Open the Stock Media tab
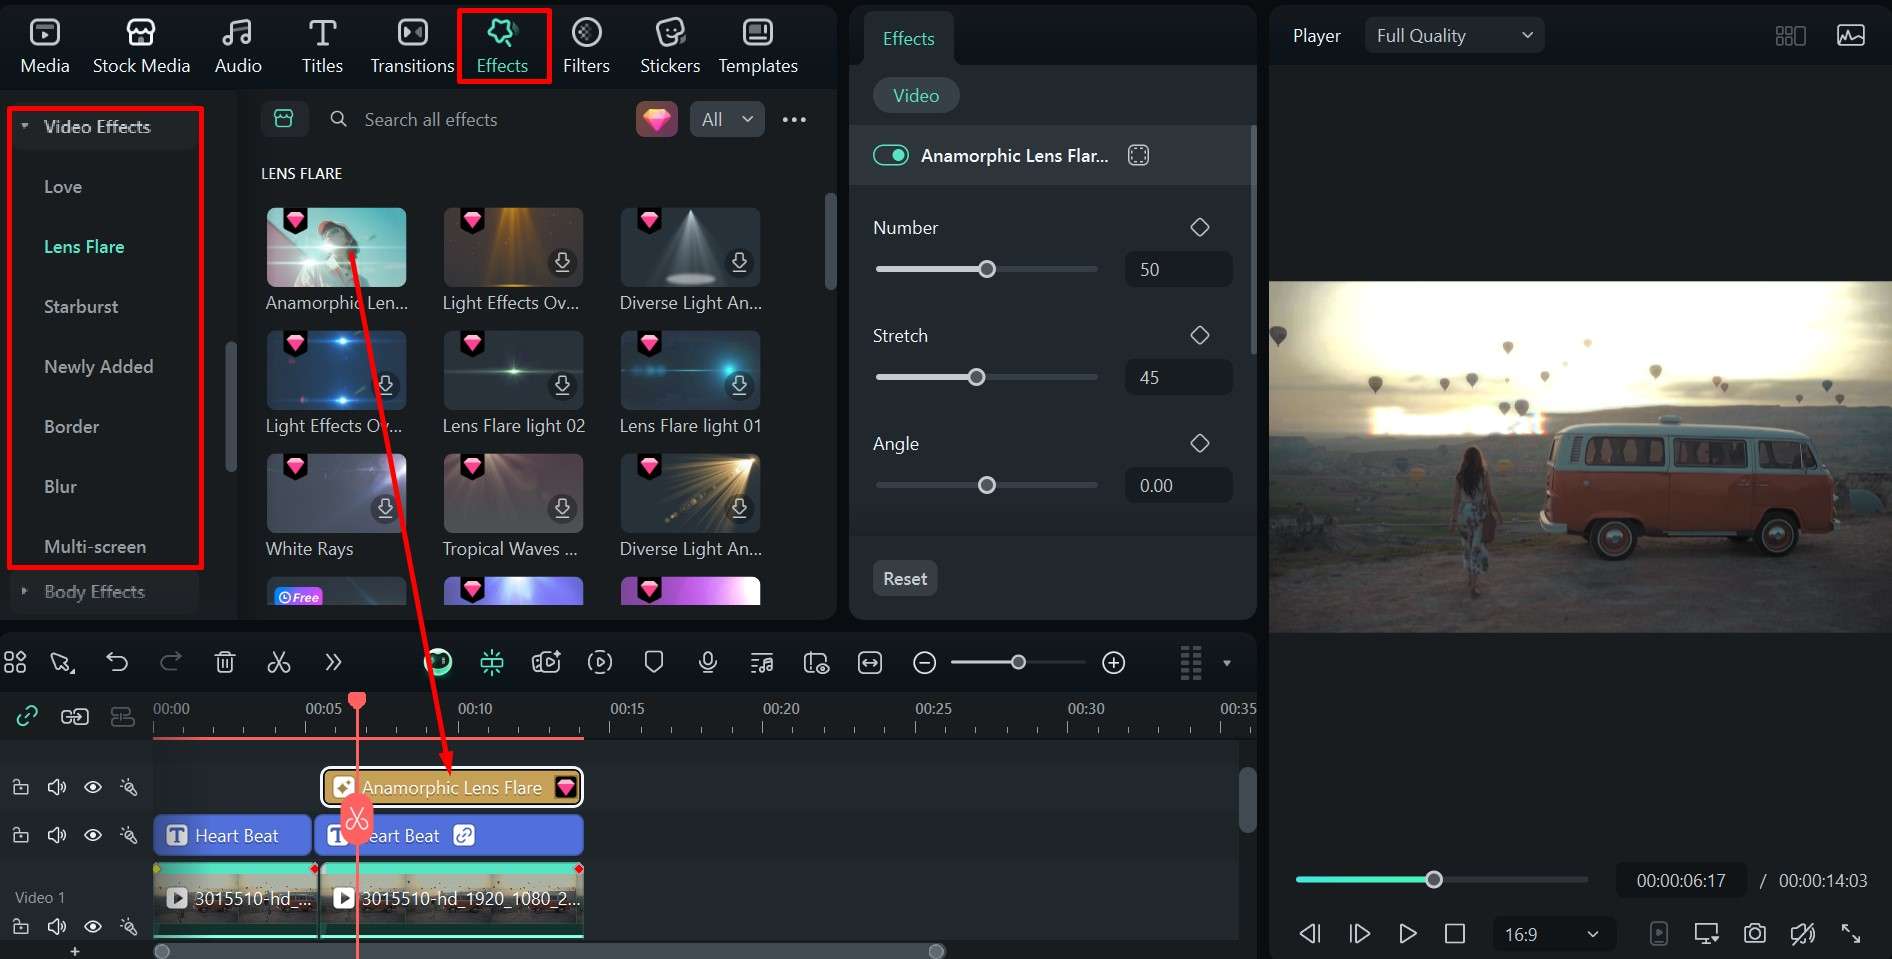The width and height of the screenshot is (1892, 959). (141, 46)
